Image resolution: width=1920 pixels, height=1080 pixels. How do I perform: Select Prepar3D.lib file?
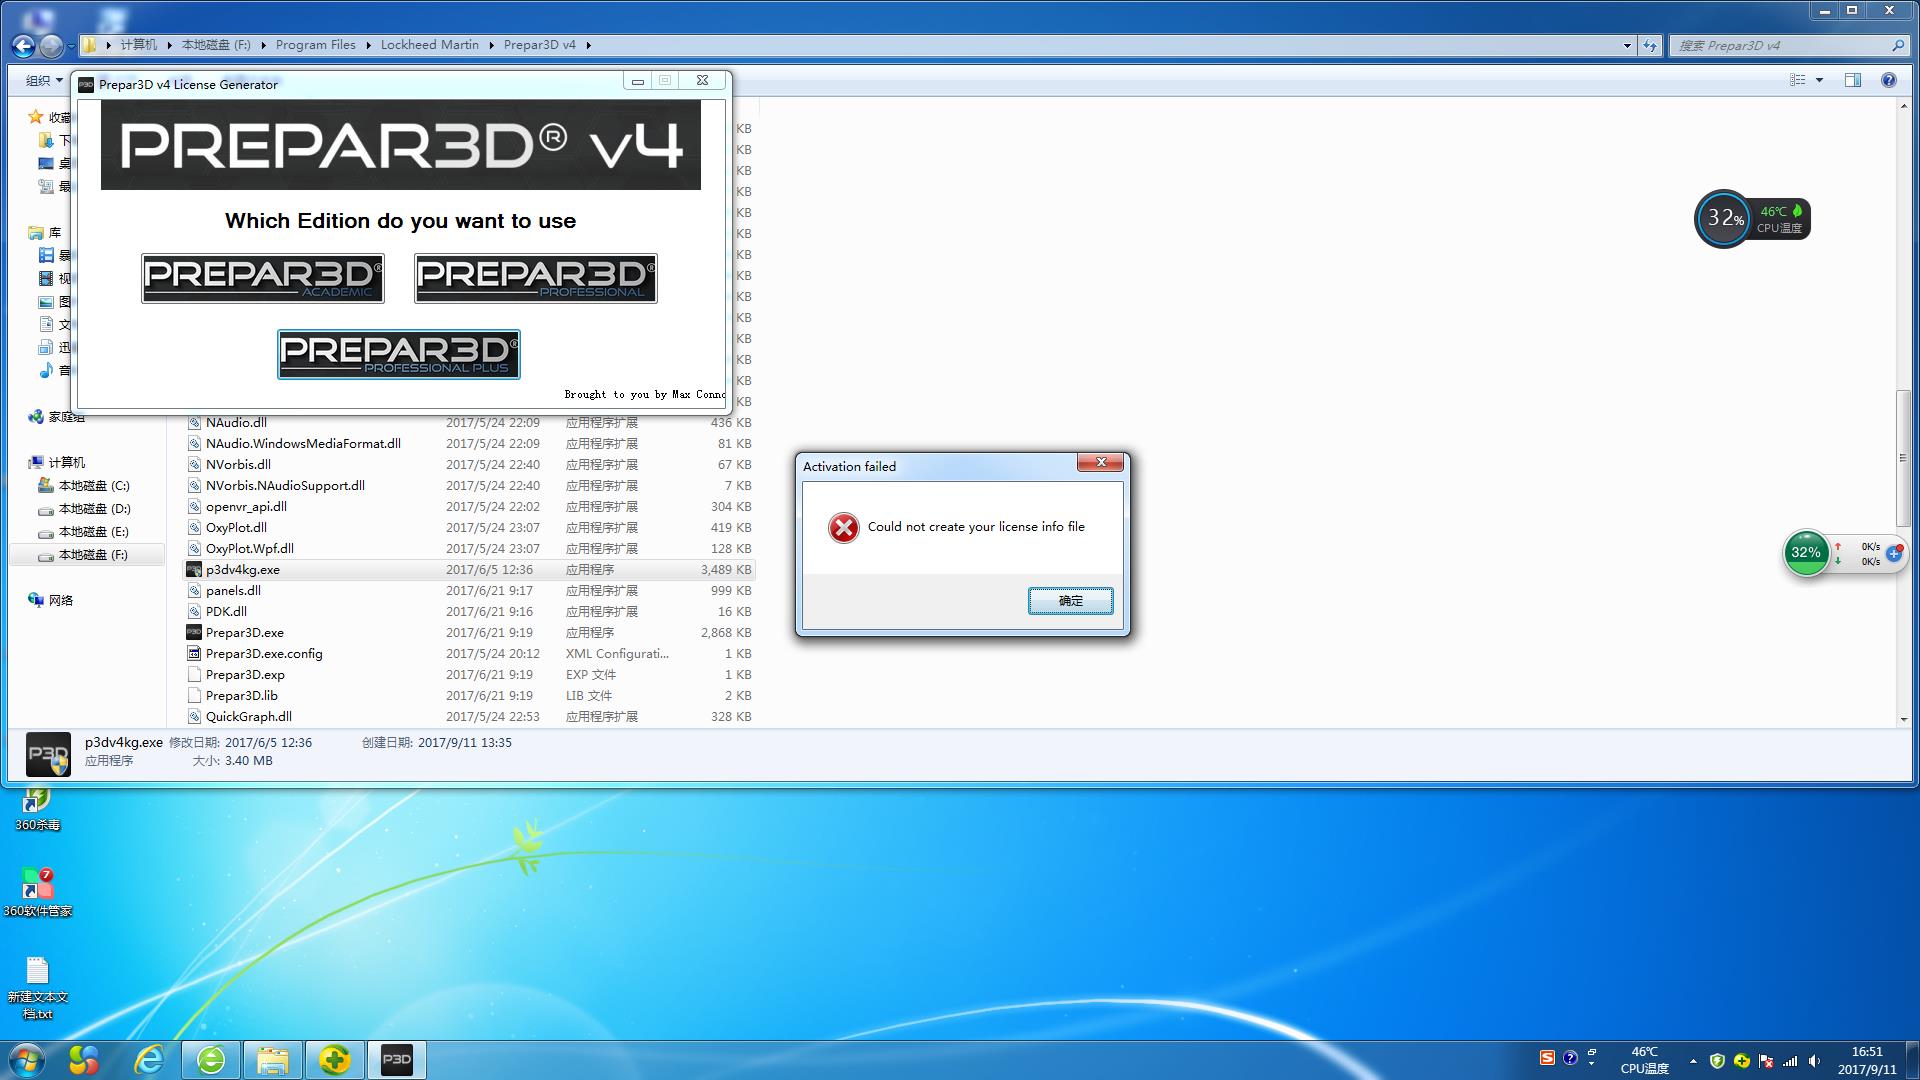click(242, 695)
